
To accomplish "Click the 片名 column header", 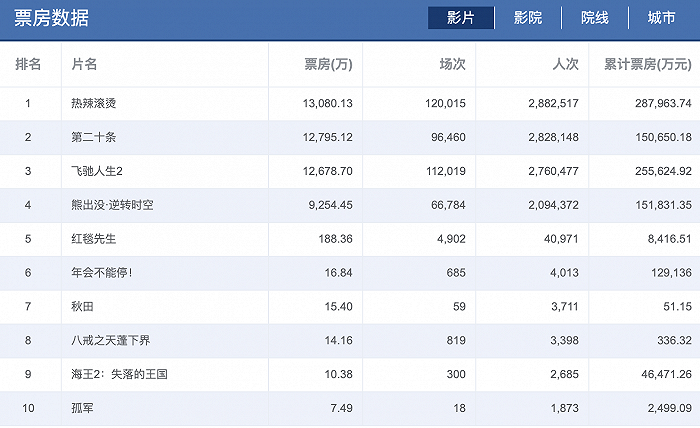I will [85, 65].
